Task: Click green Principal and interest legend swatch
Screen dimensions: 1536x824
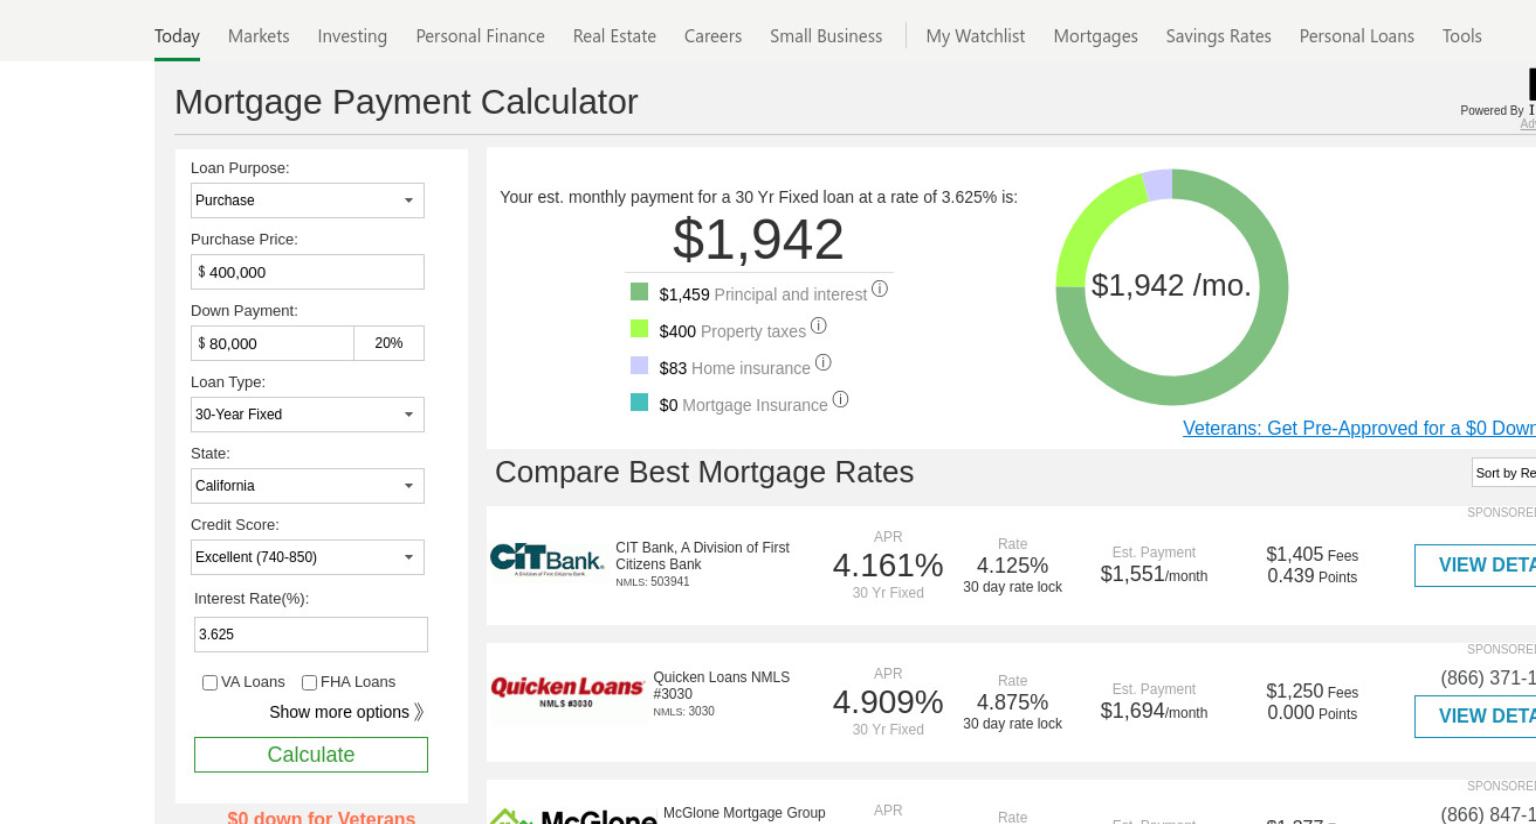Action: point(639,291)
